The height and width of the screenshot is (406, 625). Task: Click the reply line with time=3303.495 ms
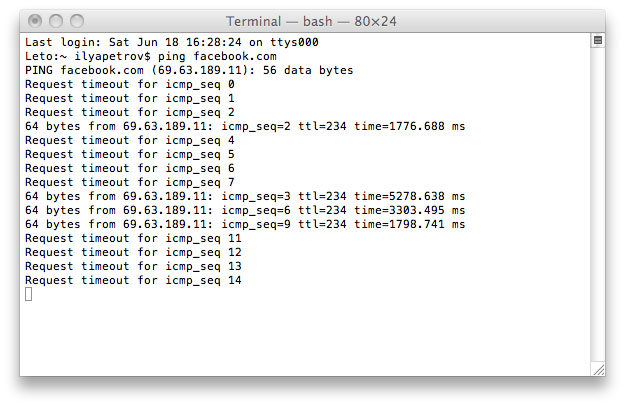tap(244, 211)
